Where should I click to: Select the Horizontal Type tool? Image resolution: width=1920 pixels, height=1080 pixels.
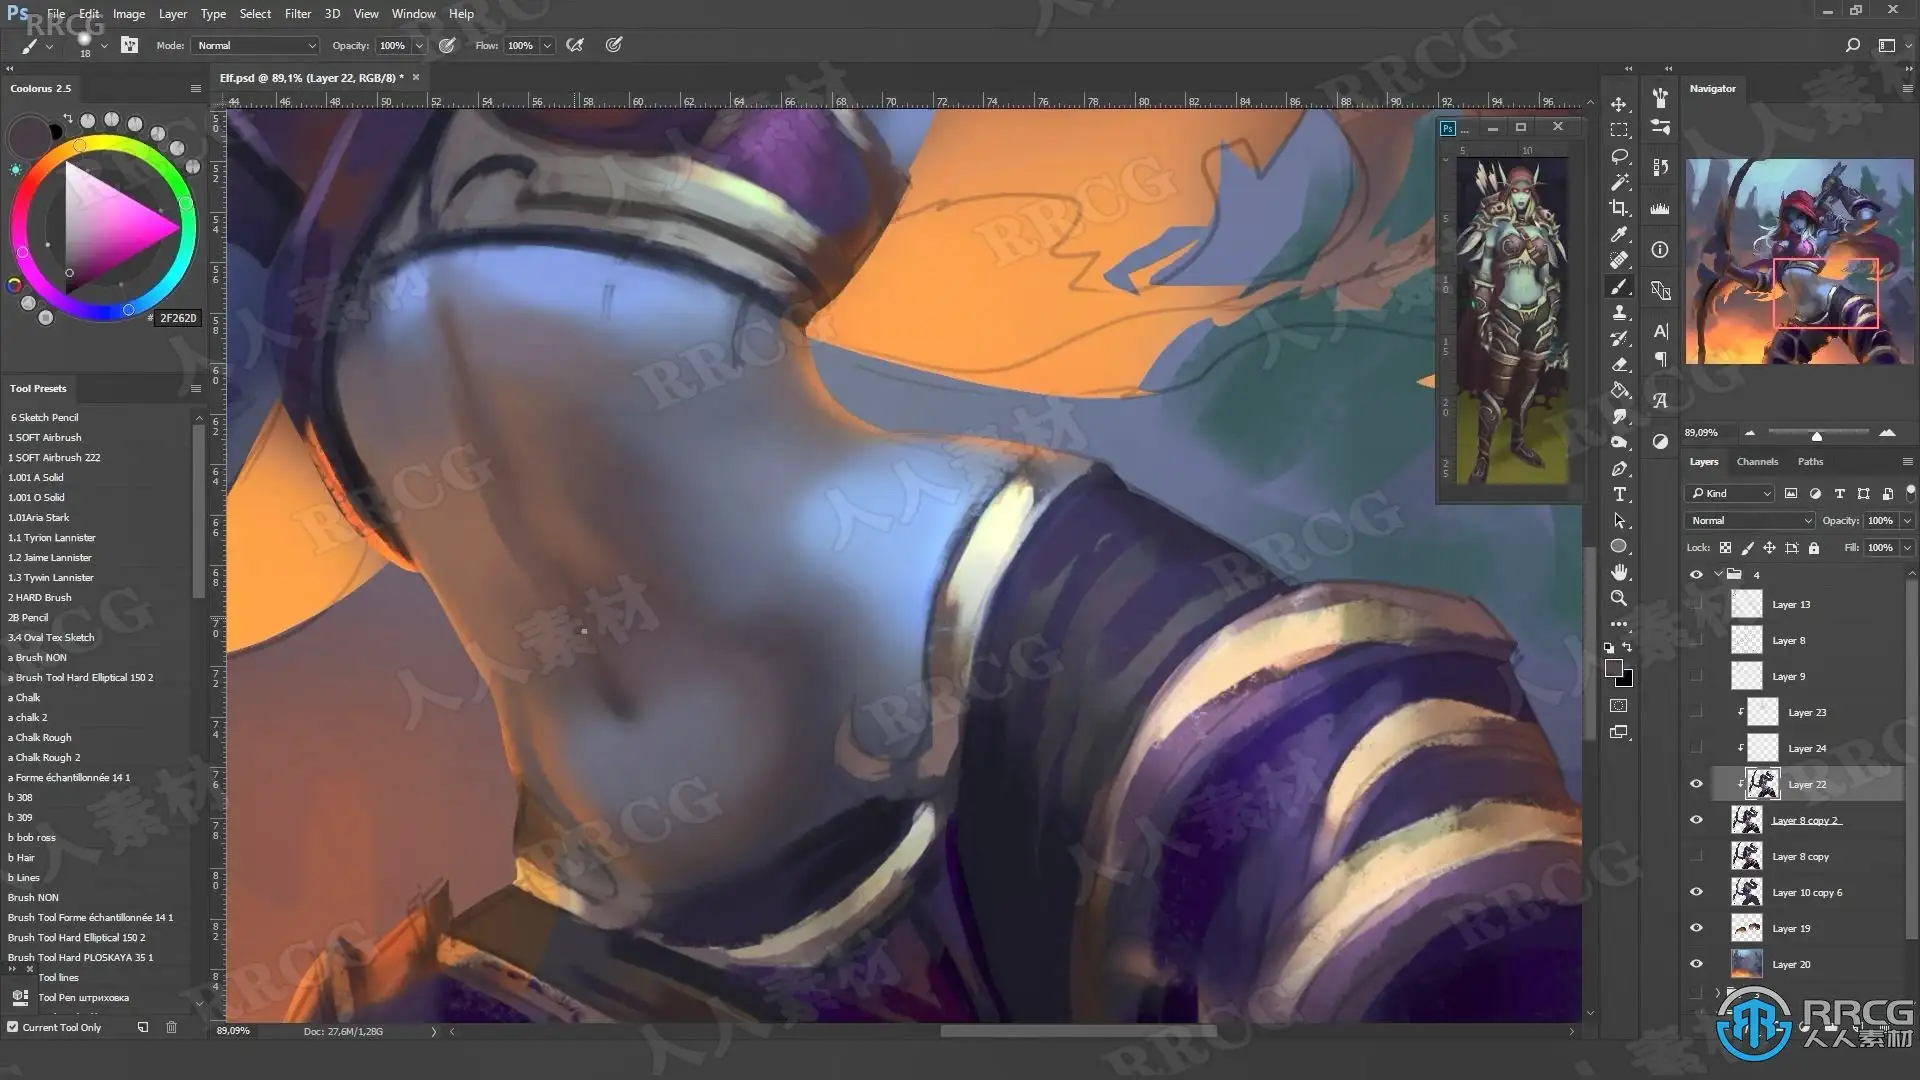(1619, 495)
